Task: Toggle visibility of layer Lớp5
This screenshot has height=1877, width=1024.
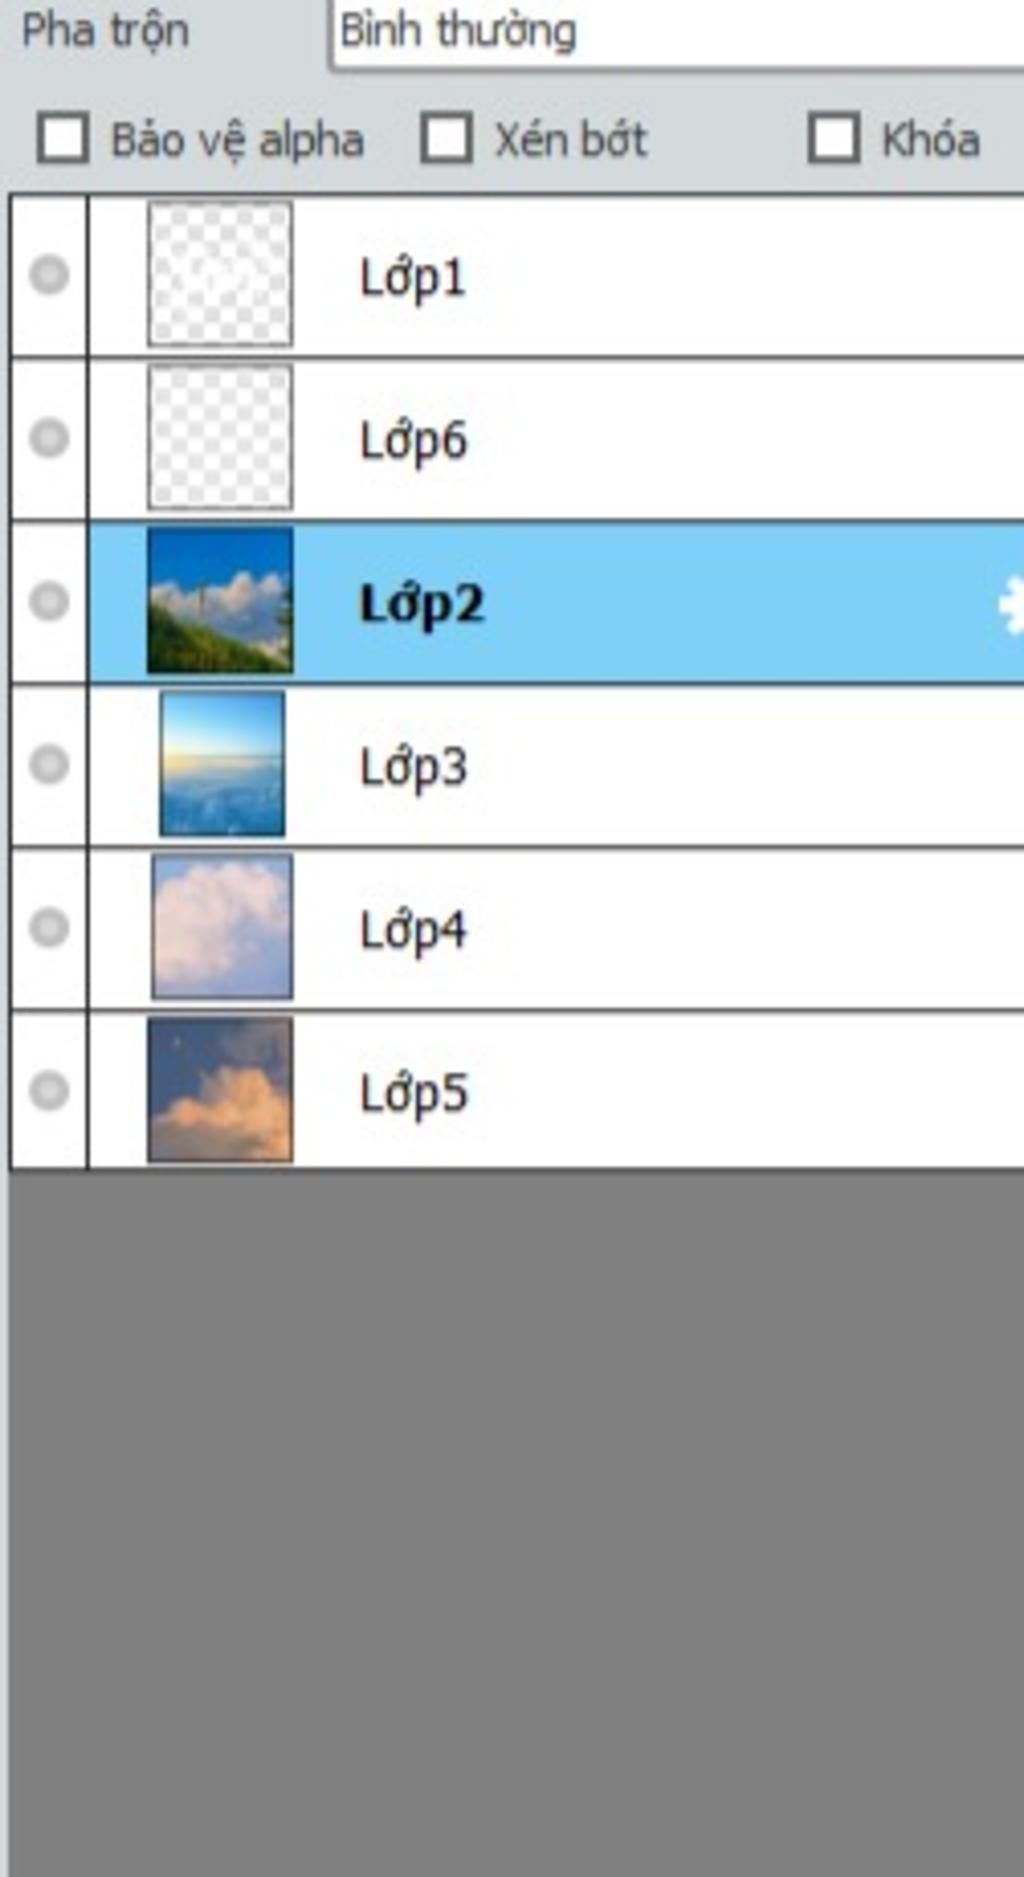Action: point(49,1090)
